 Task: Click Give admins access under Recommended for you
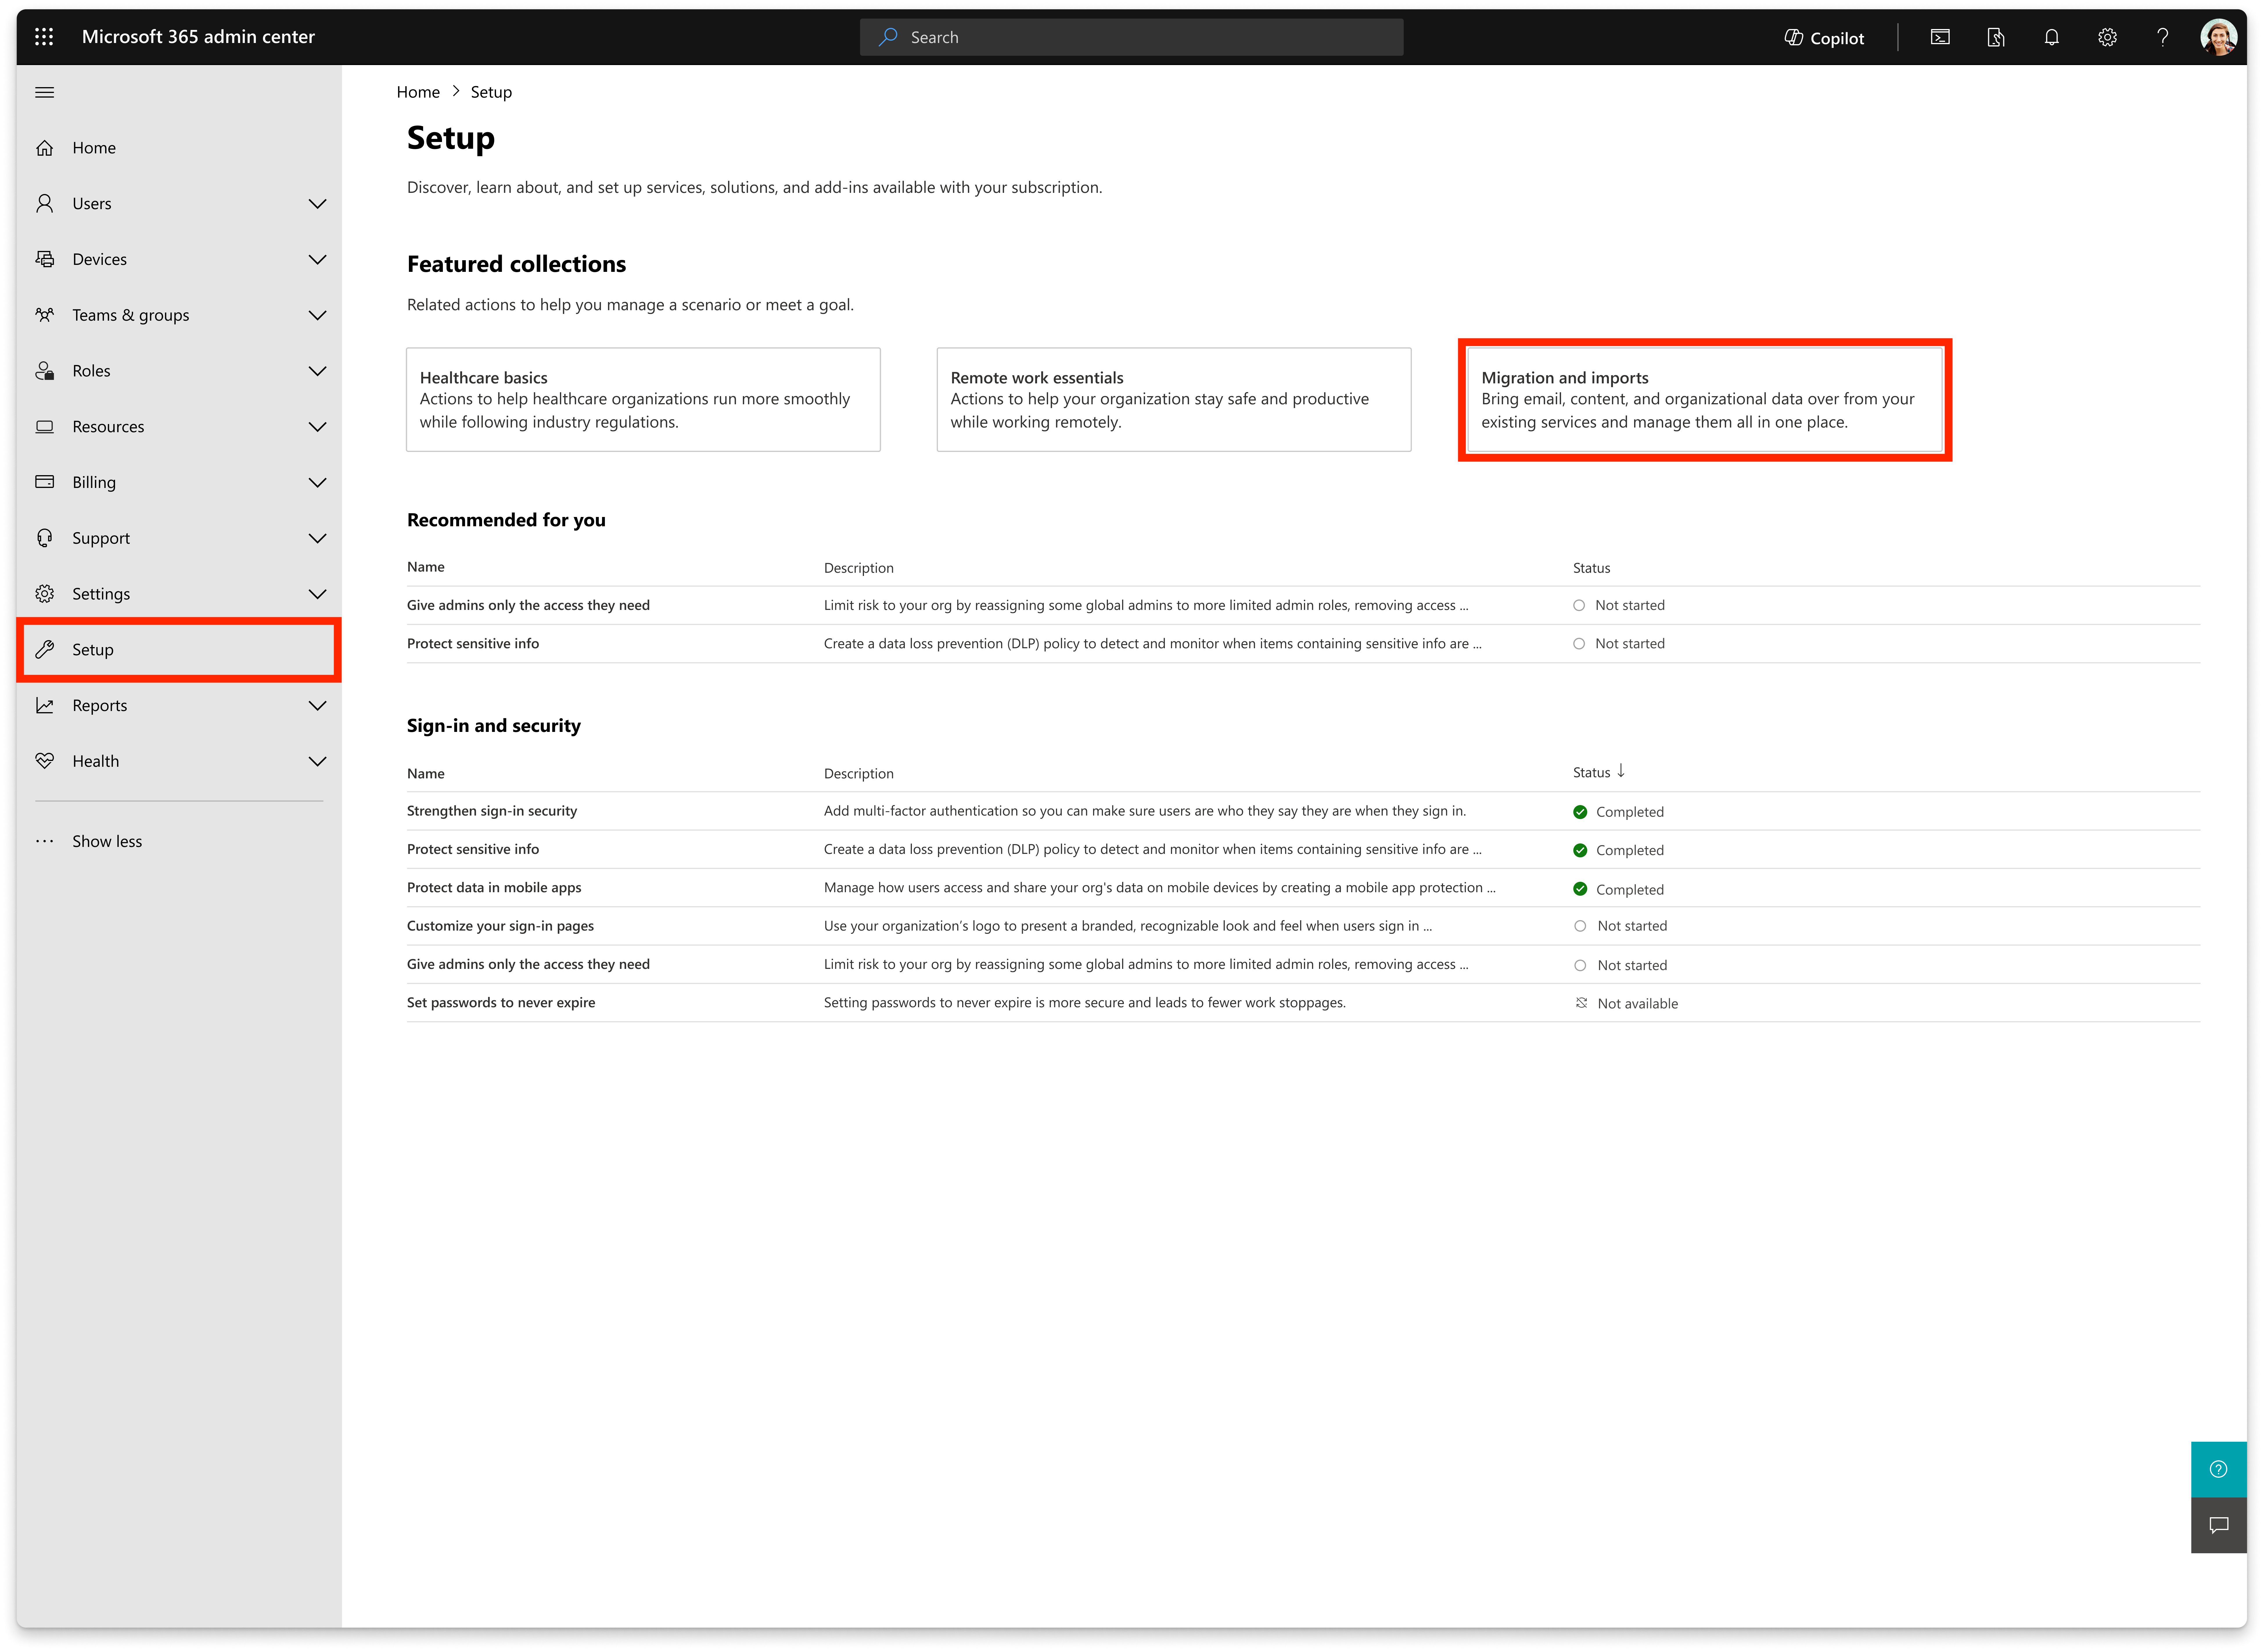coord(528,605)
